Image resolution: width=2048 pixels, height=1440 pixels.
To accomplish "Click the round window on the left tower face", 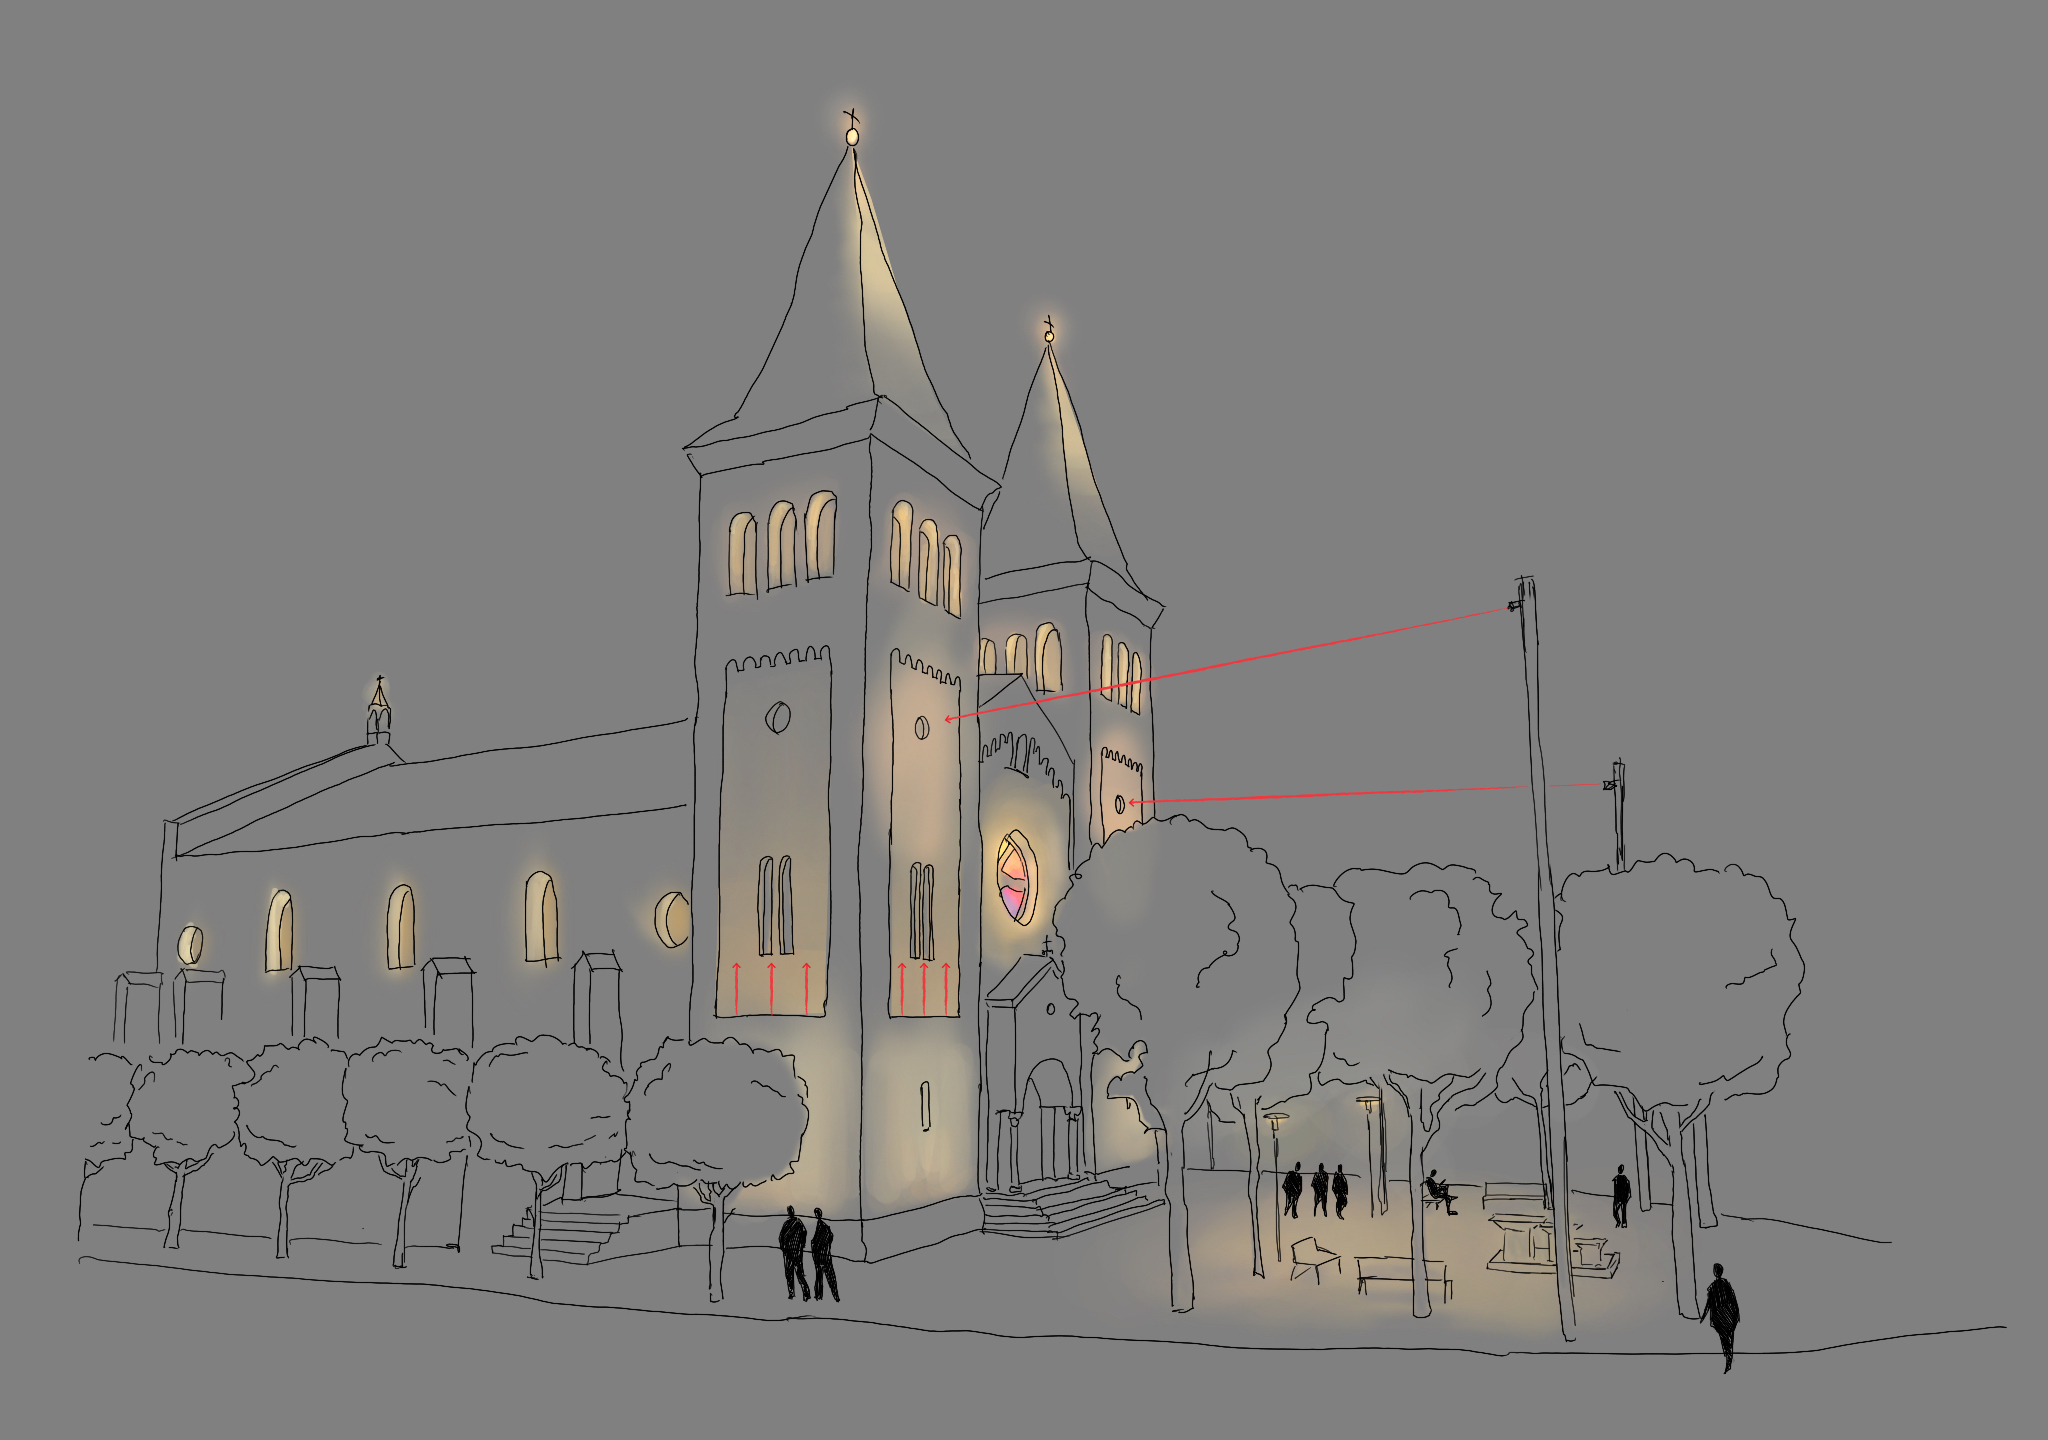I will coord(778,717).
